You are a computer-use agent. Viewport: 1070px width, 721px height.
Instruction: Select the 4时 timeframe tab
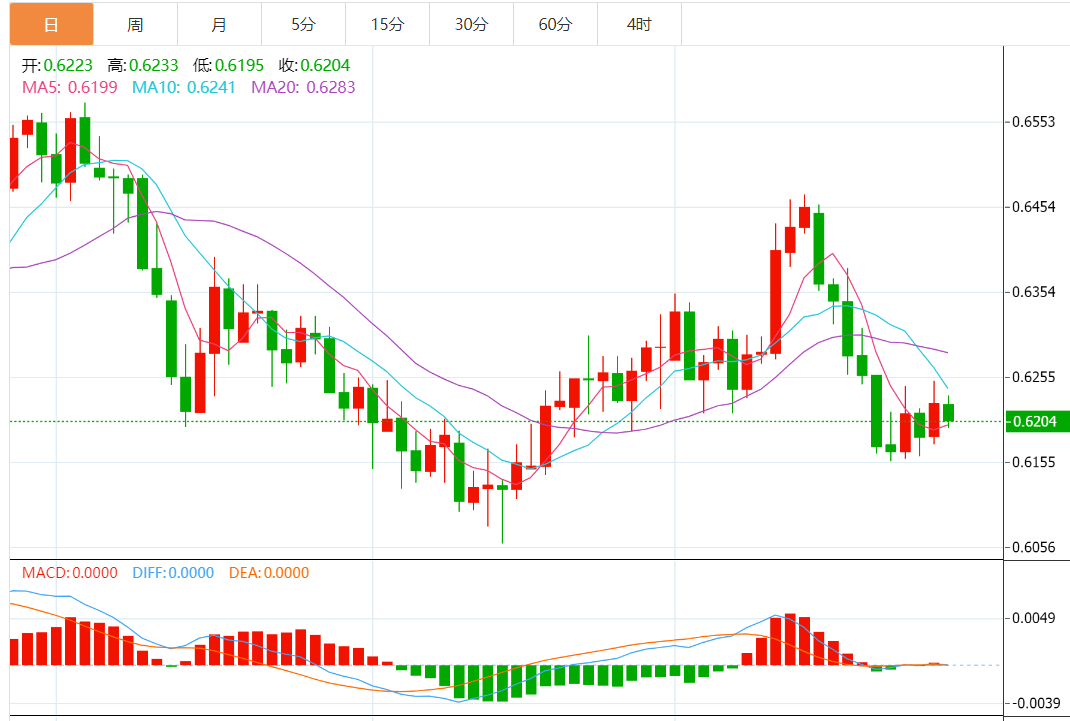639,25
